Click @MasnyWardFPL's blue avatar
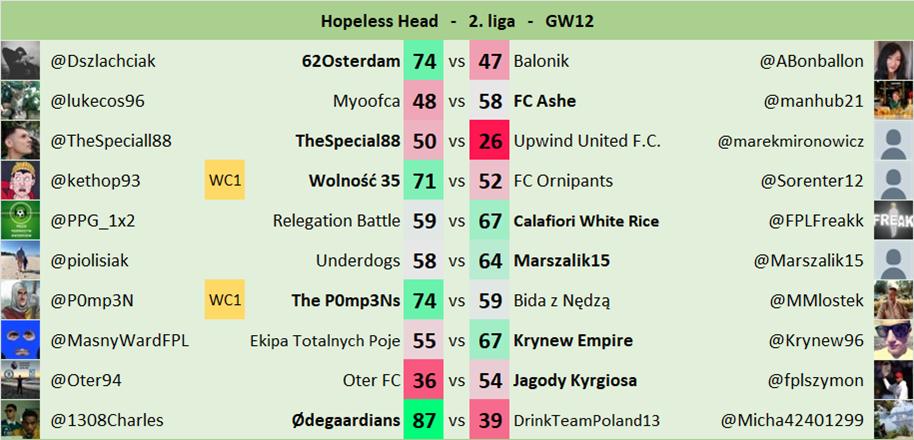This screenshot has width=914, height=440. [20, 341]
